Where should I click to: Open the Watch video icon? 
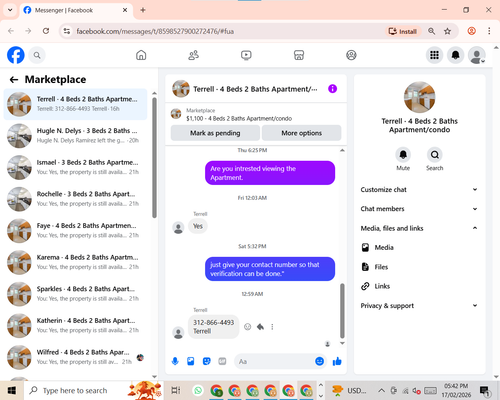tap(246, 55)
